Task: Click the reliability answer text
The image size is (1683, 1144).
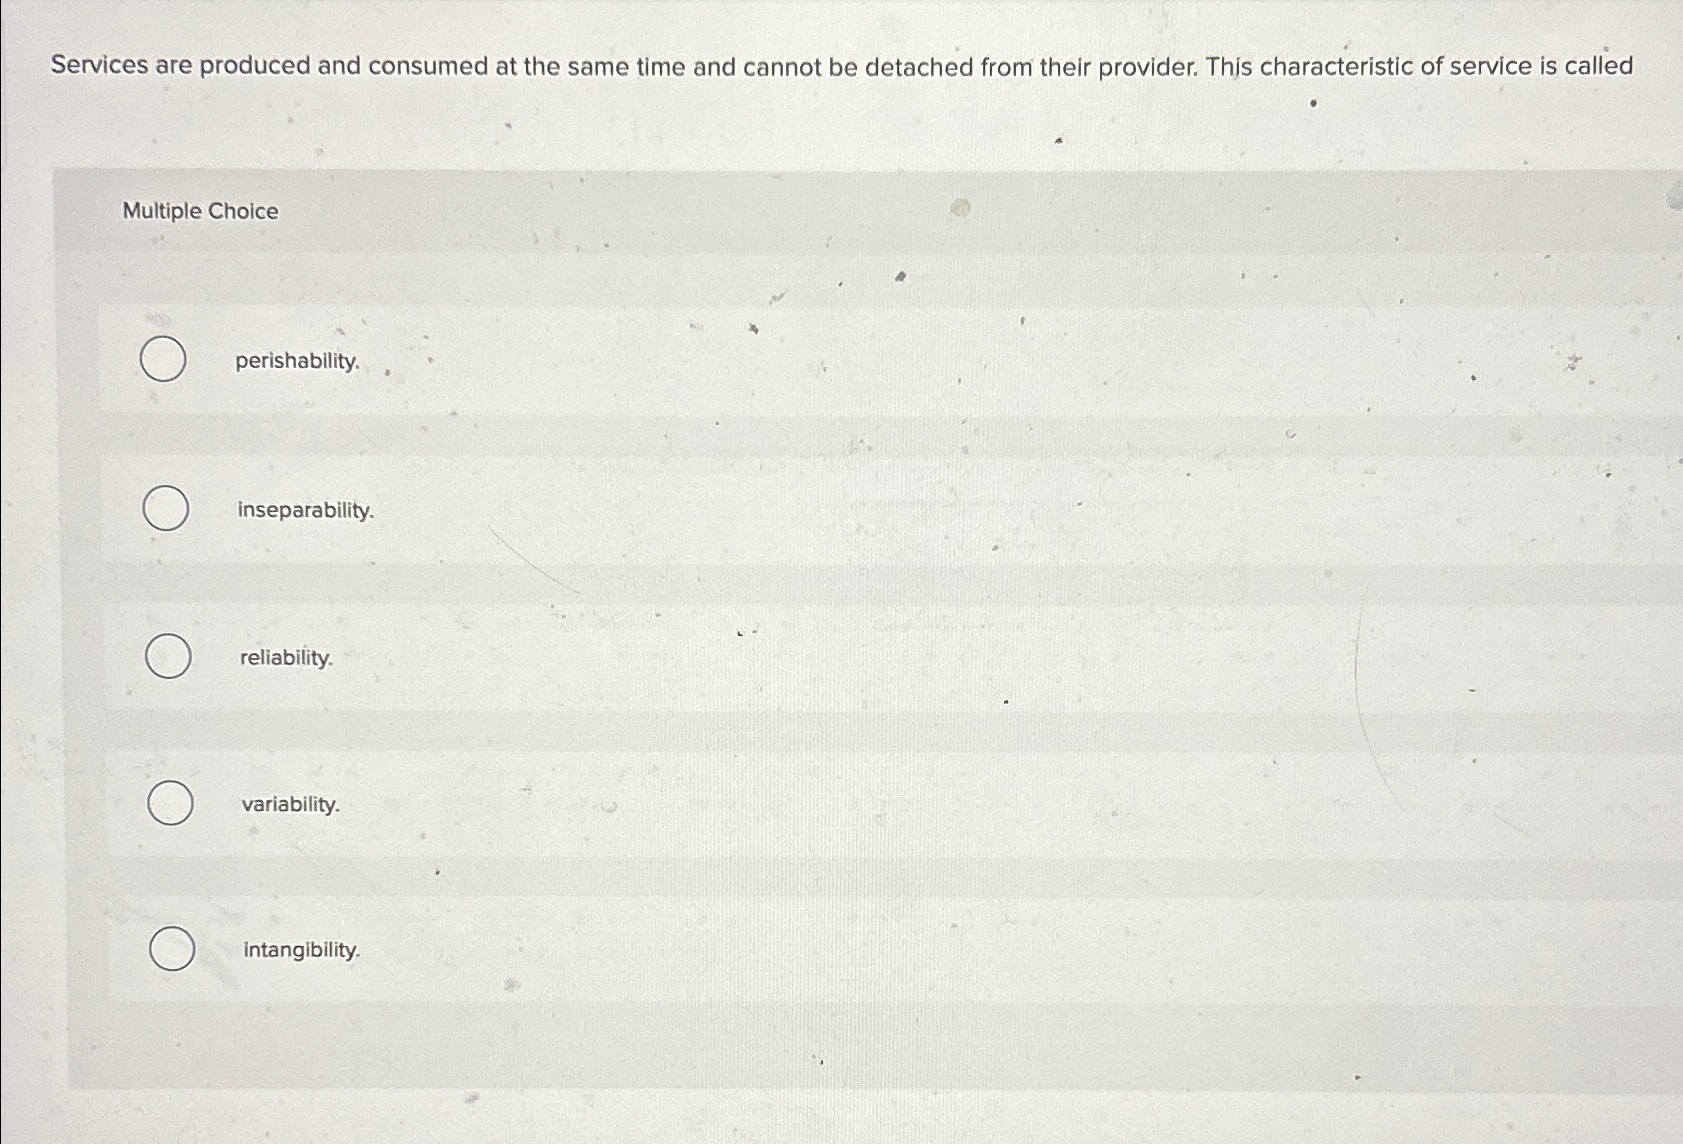Action: coord(285,659)
